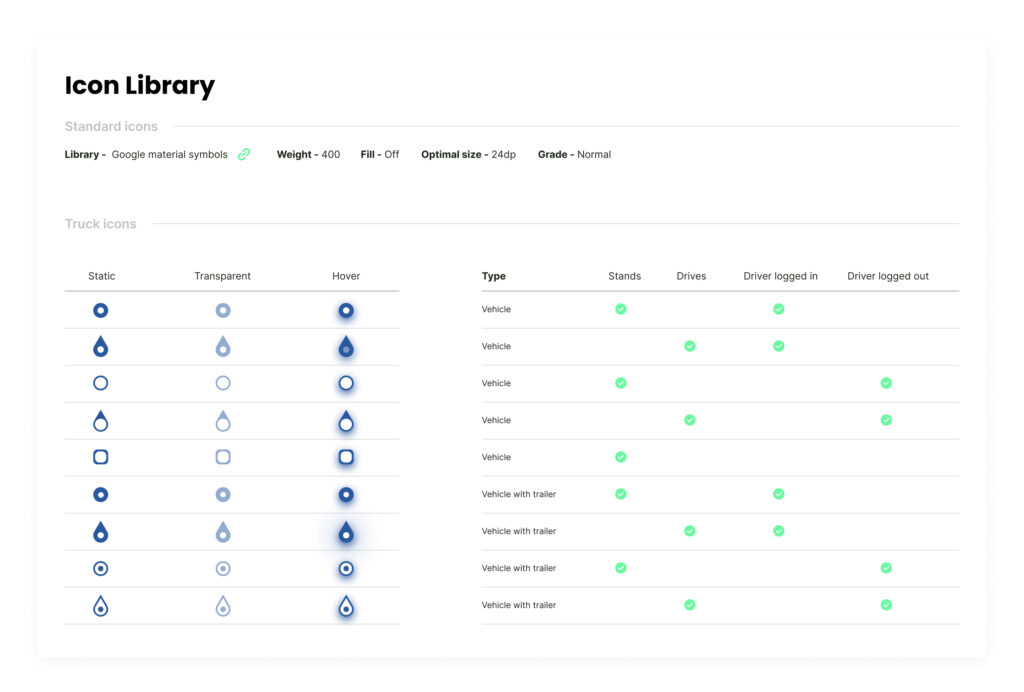The image size is (1024, 692).
Task: Click the Grade - Normal label
Action: tap(575, 155)
